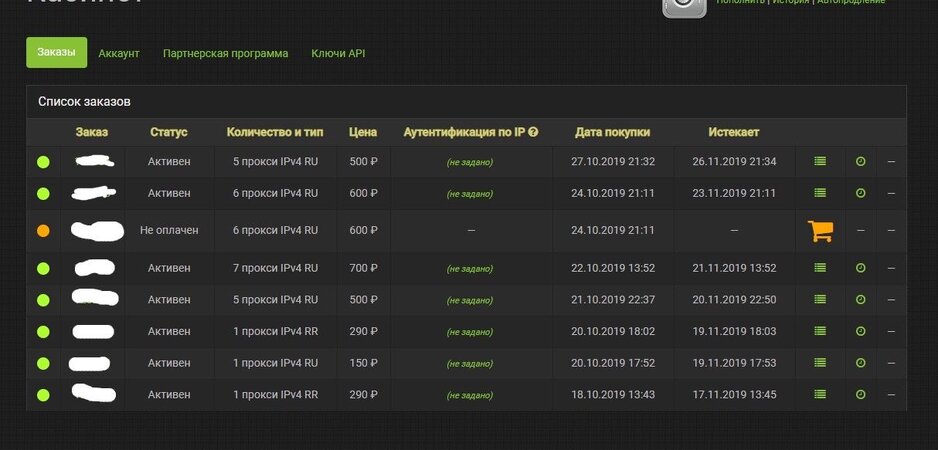The image size is (938, 450).
Task: Go to the Ключи API tab
Action: pos(338,53)
